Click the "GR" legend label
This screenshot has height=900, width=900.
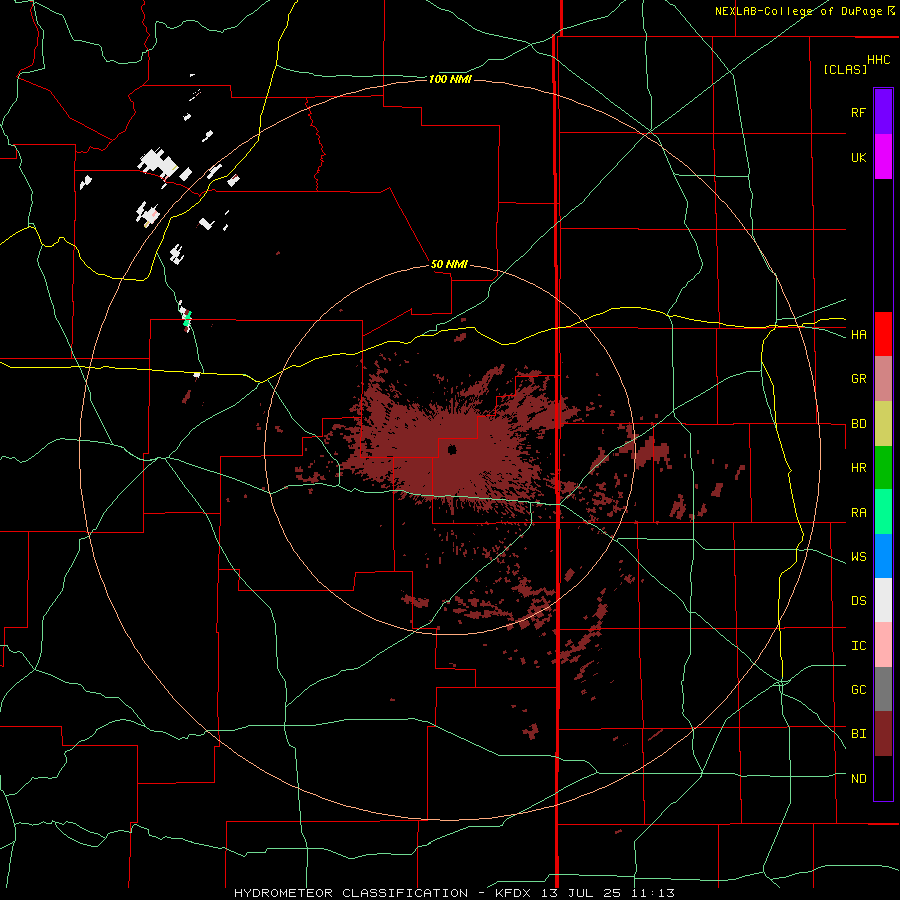point(858,379)
